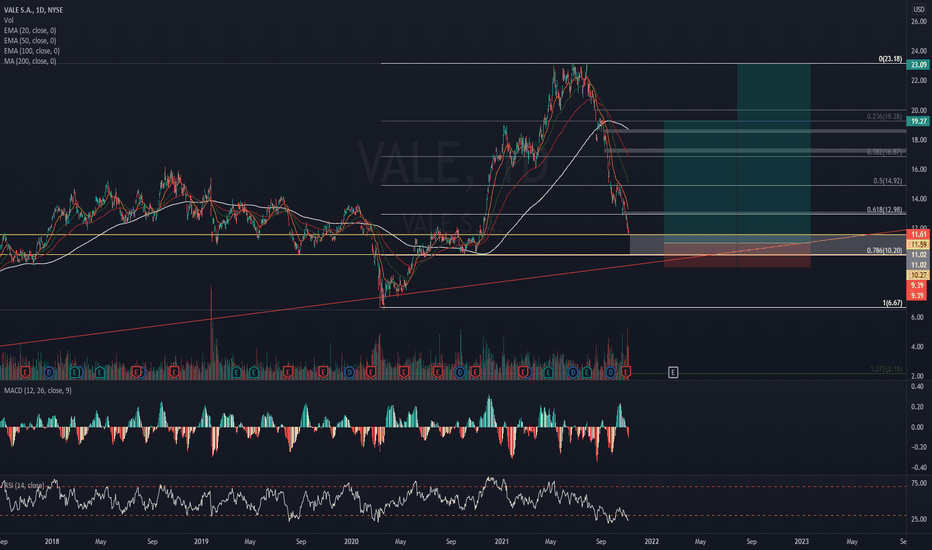Click the 26.00 value on the price scale

pyautogui.click(x=918, y=21)
